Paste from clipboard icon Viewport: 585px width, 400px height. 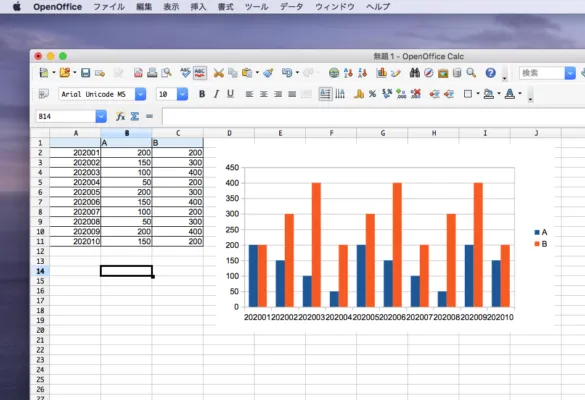(247, 73)
